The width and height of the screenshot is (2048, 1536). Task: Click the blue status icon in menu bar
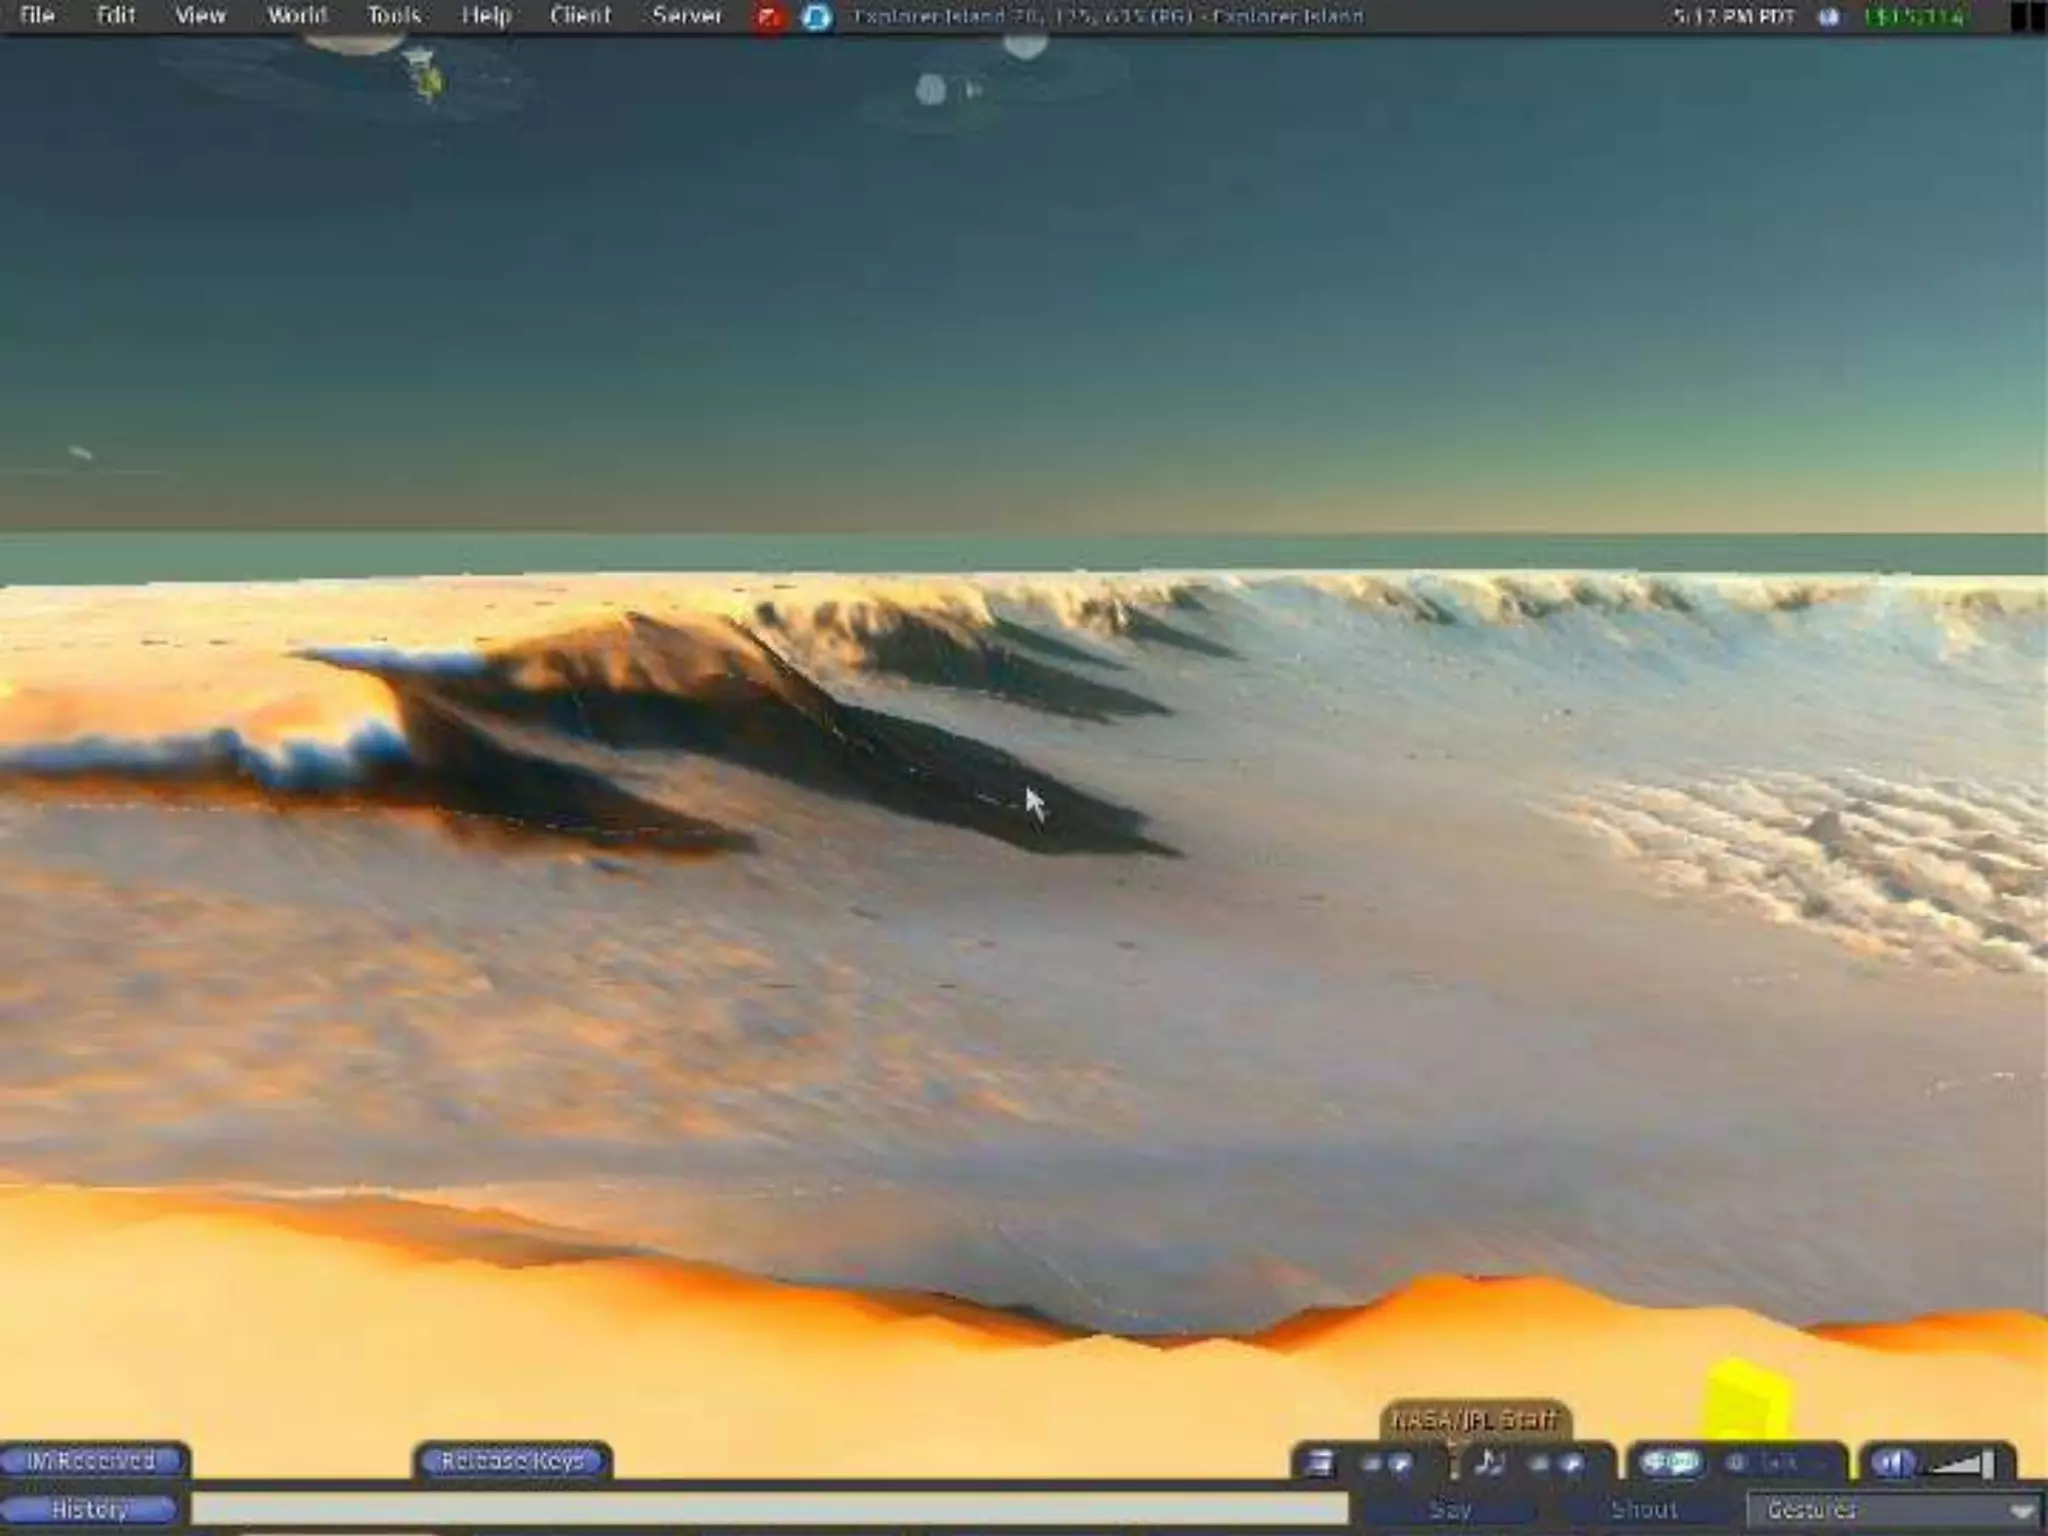click(817, 17)
